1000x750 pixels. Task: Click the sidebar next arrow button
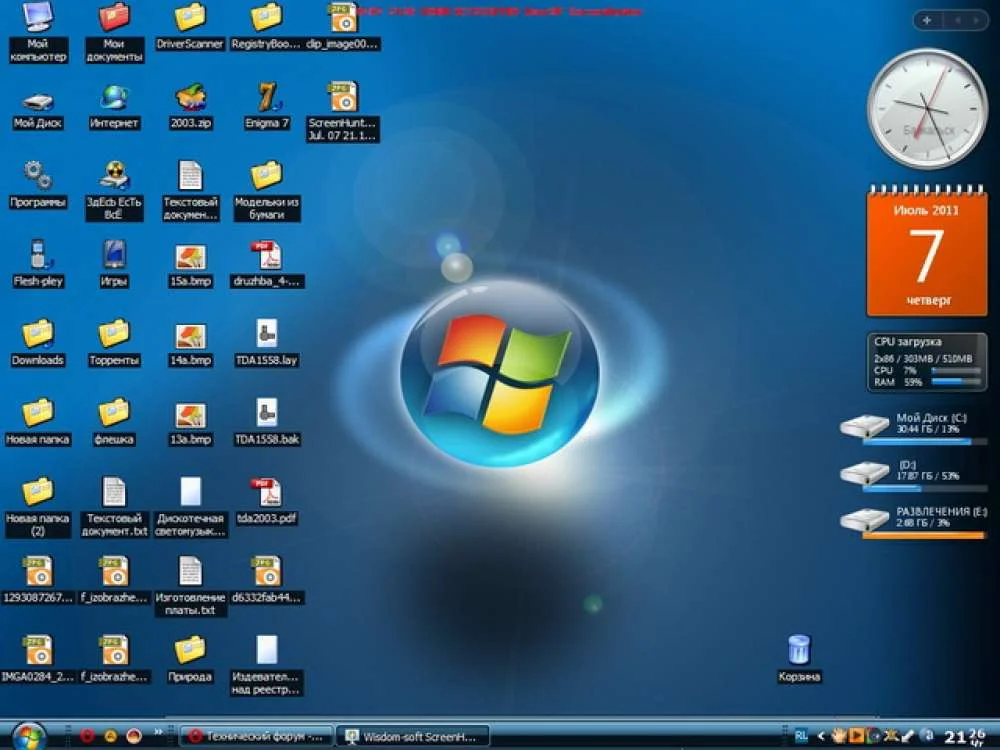point(976,20)
